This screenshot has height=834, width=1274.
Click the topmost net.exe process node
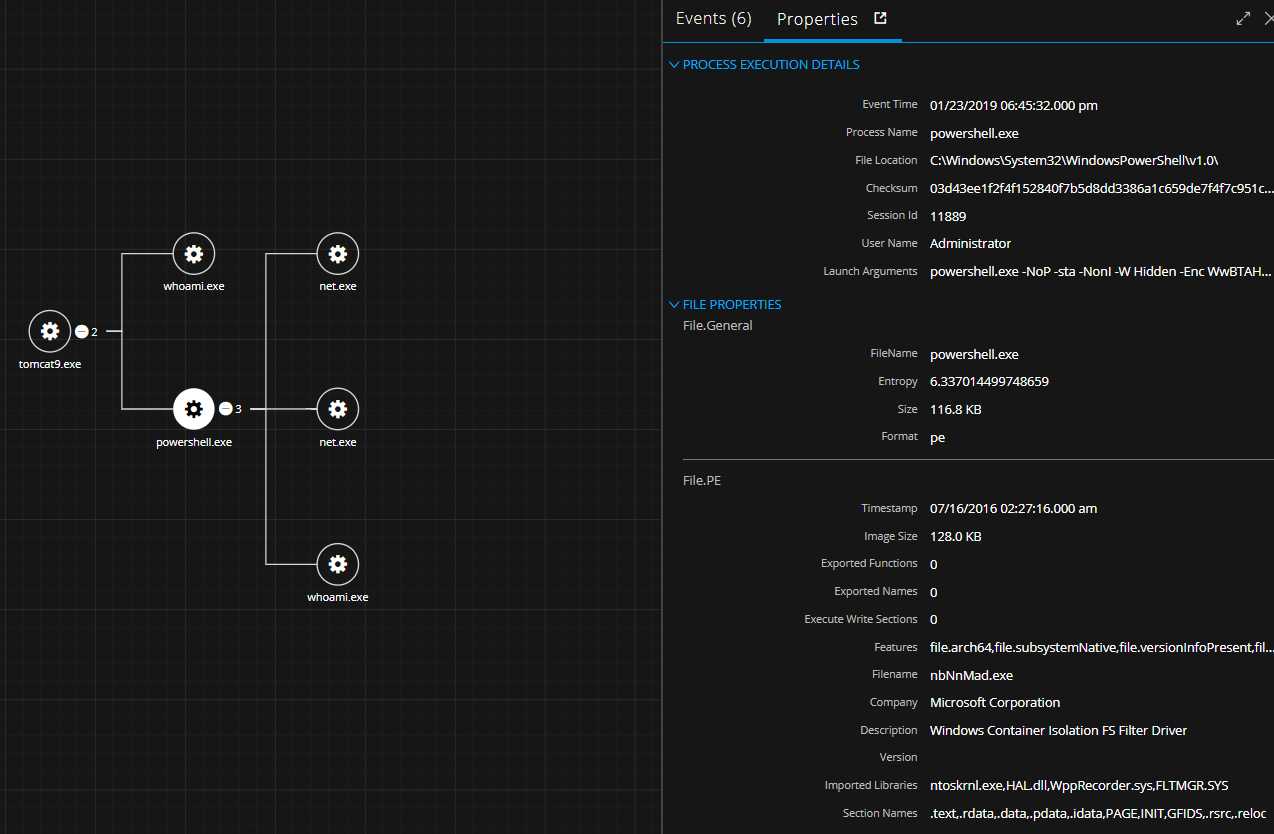click(x=338, y=254)
